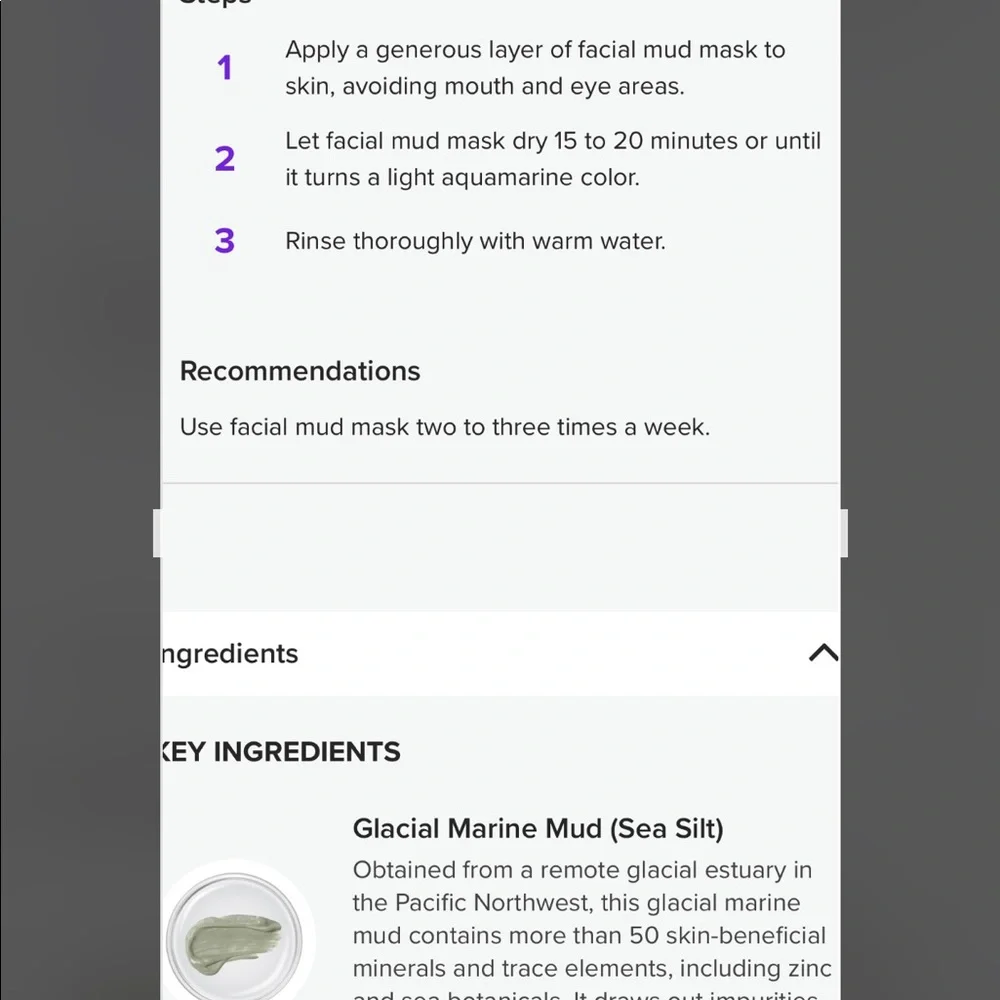This screenshot has height=1000, width=1000.
Task: Click the left edge handle of the panel
Action: (x=157, y=533)
